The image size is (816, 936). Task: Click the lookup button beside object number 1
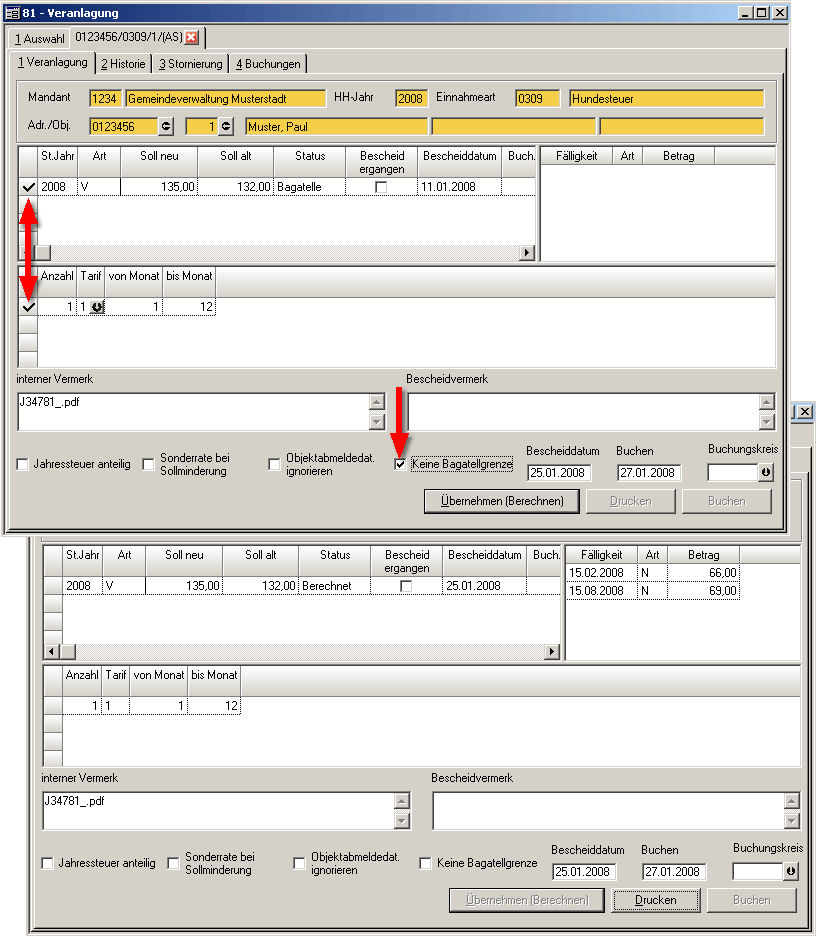pyautogui.click(x=226, y=126)
